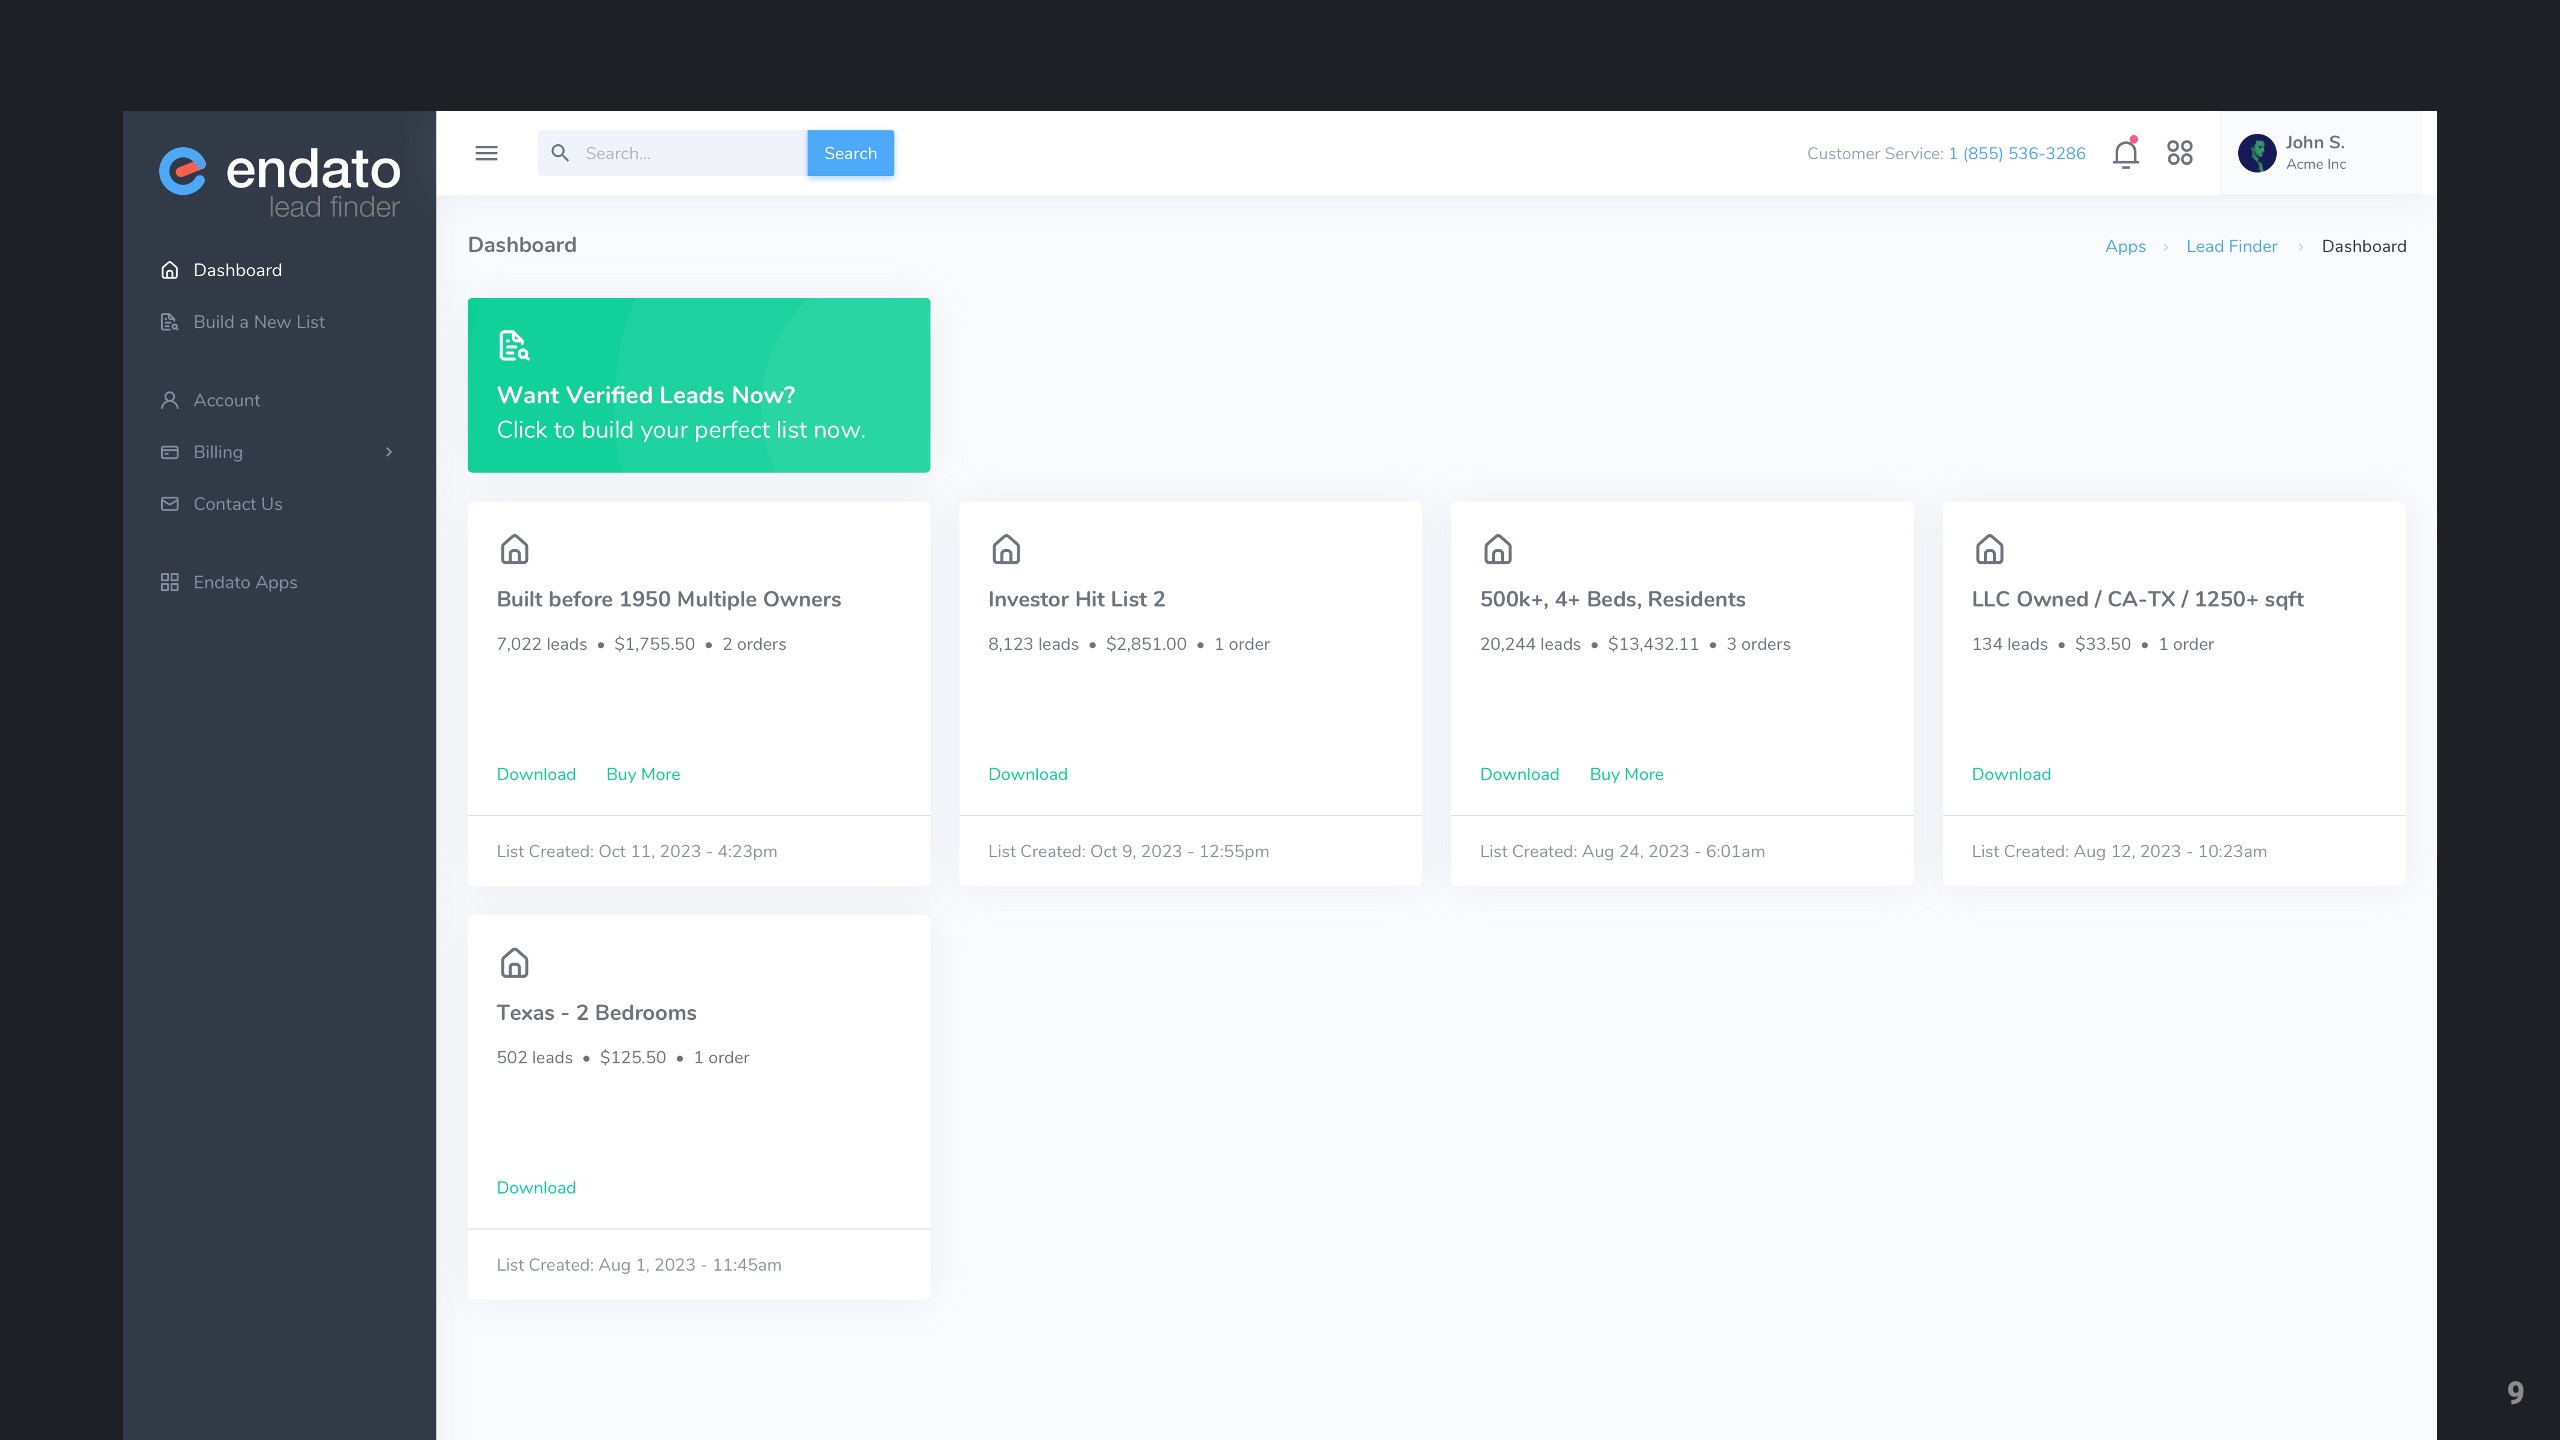Image resolution: width=2560 pixels, height=1440 pixels.
Task: Click John S. profile avatar
Action: (2257, 153)
